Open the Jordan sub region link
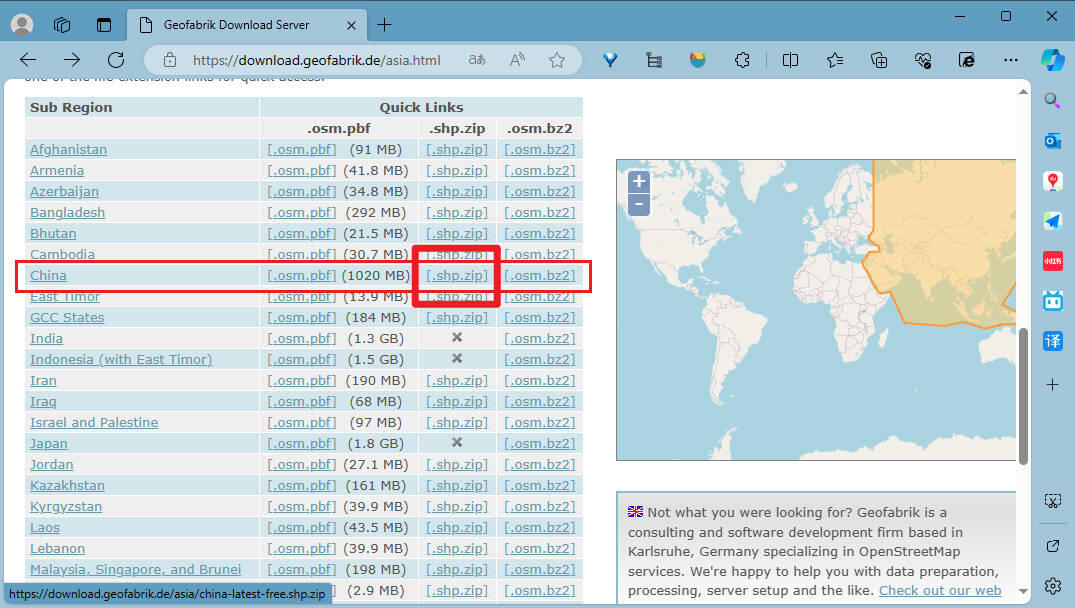The width and height of the screenshot is (1075, 608). (51, 465)
